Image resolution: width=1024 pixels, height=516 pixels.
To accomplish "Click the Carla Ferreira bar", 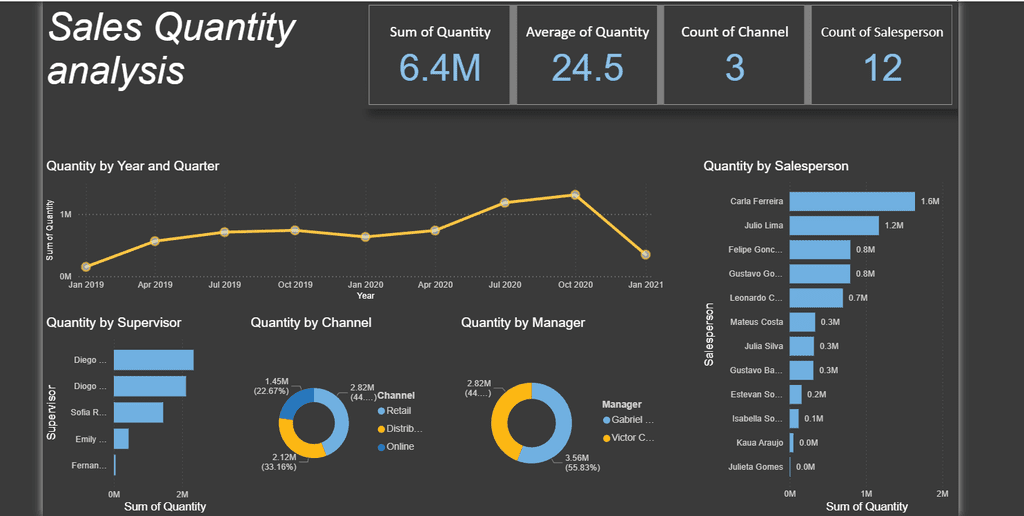I will 852,201.
